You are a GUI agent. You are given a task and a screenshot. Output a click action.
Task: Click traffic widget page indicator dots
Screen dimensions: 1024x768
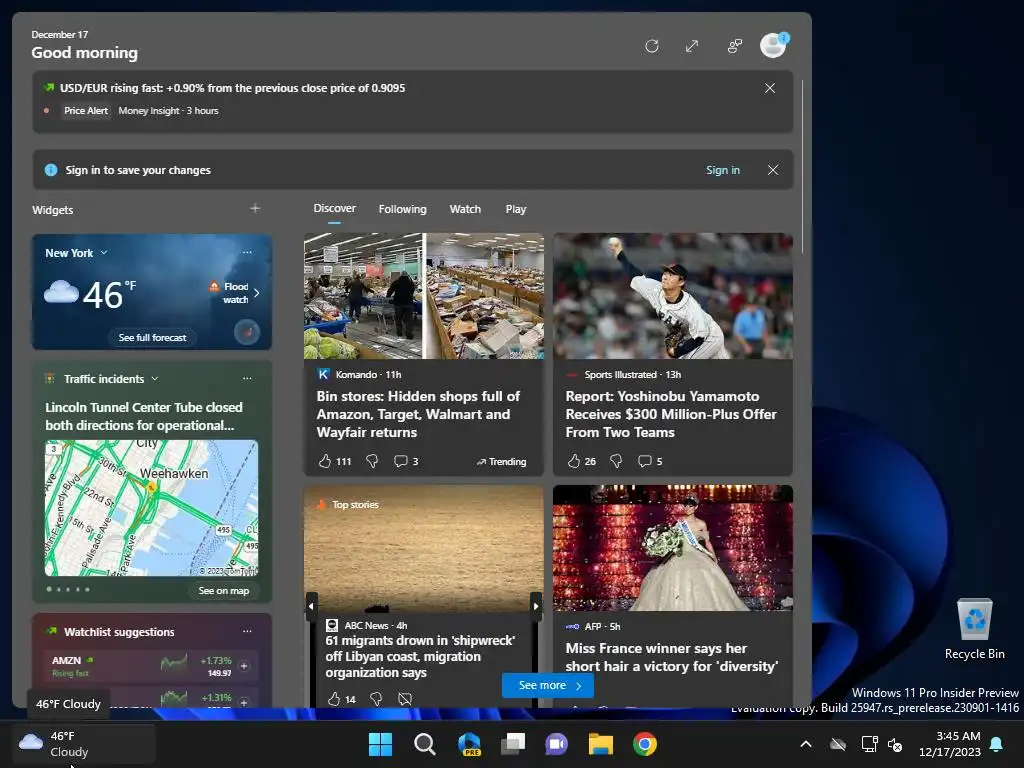click(x=68, y=589)
